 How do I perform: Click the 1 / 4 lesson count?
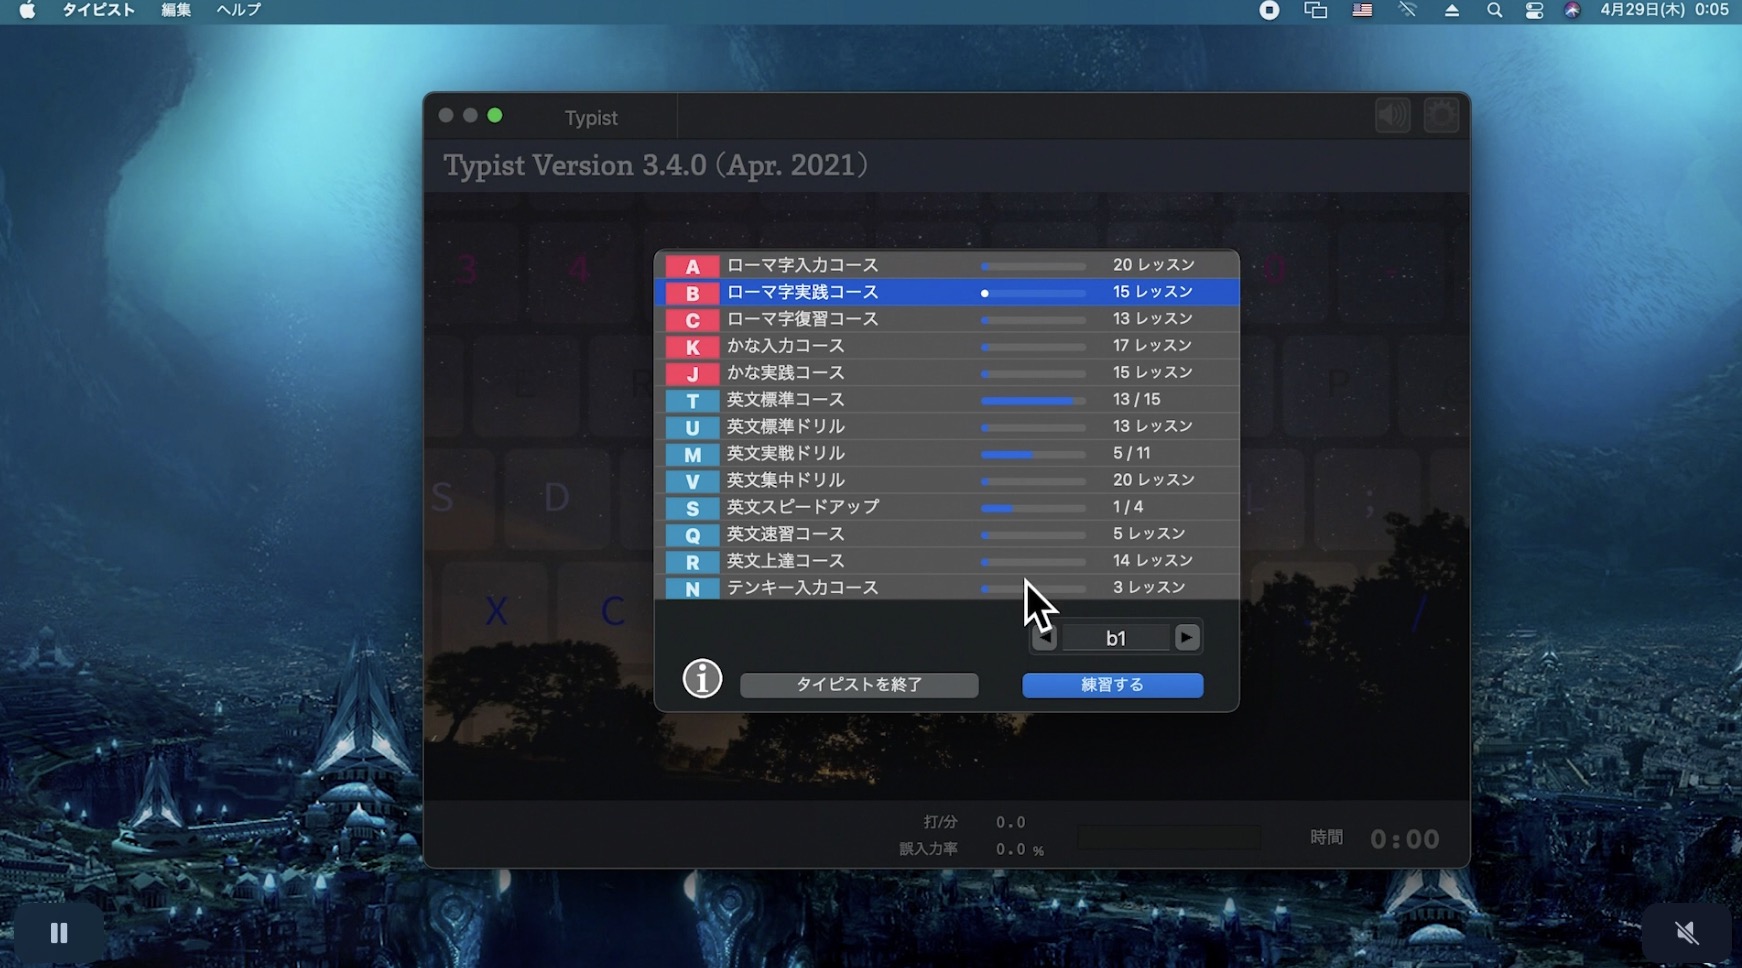coord(1128,508)
